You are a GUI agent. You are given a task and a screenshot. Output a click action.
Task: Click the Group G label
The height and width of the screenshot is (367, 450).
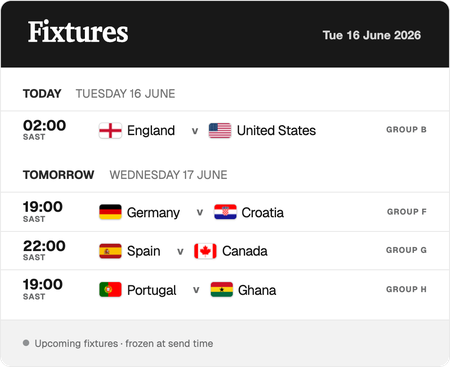[406, 250]
